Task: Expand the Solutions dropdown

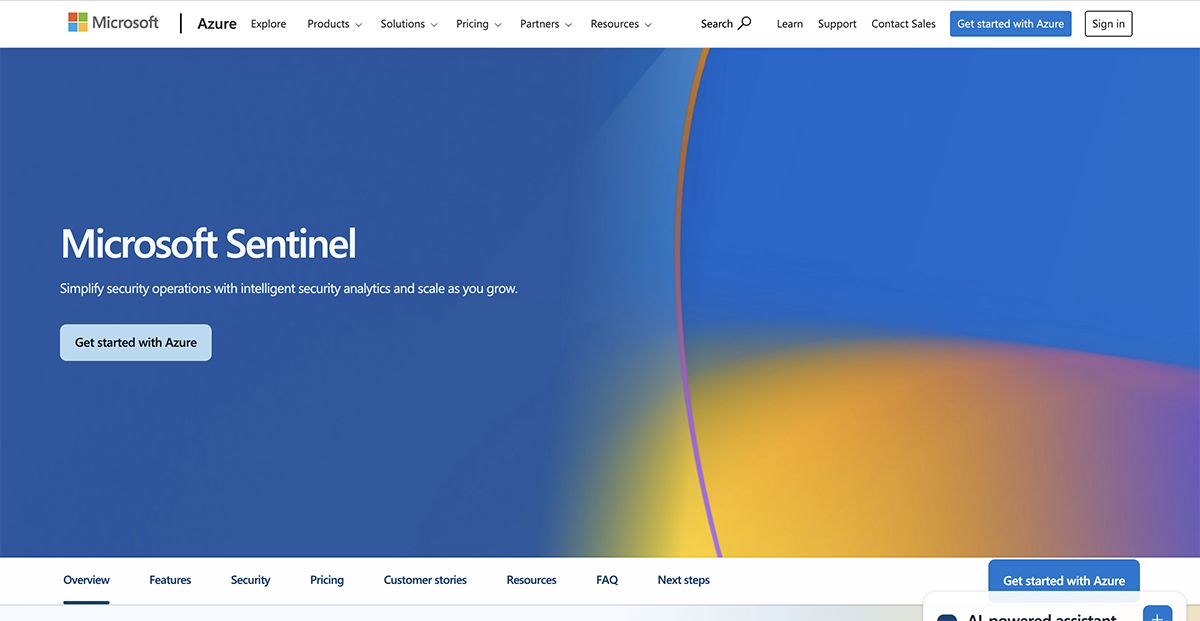Action: pyautogui.click(x=408, y=24)
